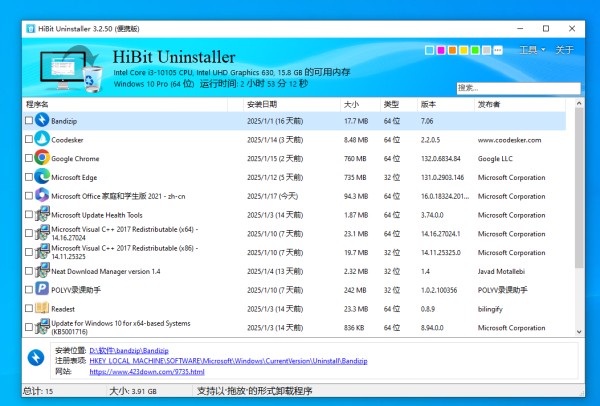Click version 131.0.2903.146 cell
The height and width of the screenshot is (406, 600).
coord(442,177)
